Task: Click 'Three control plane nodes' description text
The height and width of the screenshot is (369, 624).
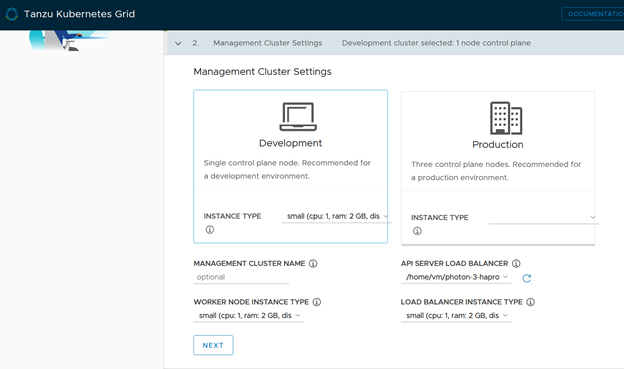Action: pos(496,171)
